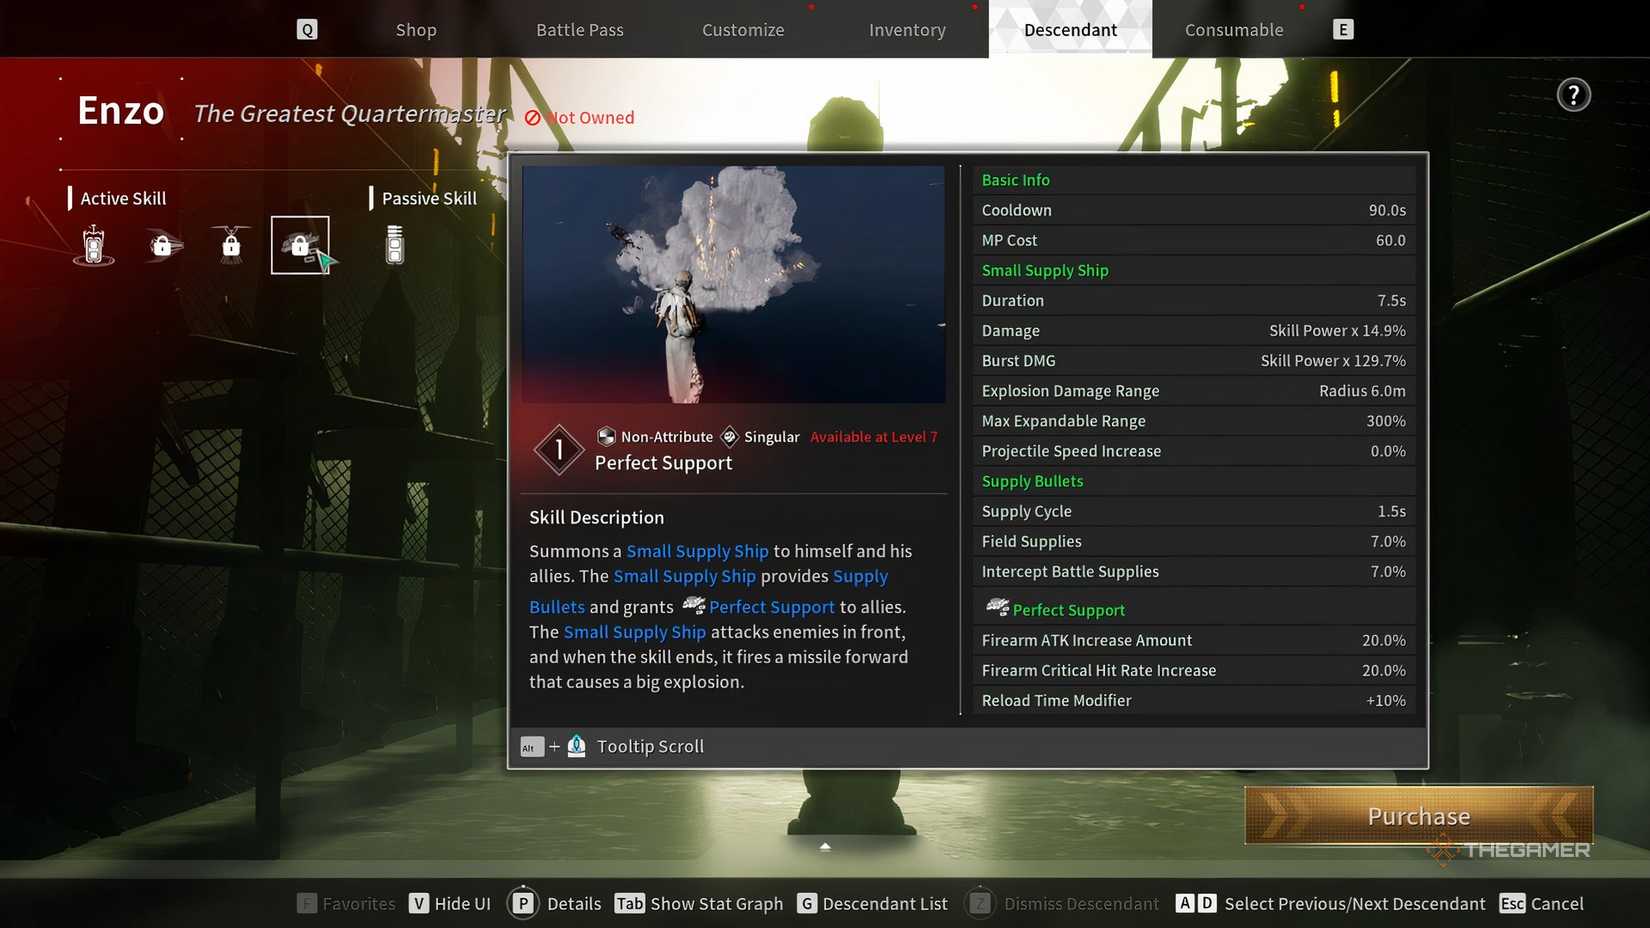The image size is (1650, 928).
Task: Open the help question mark icon
Action: pos(1573,95)
